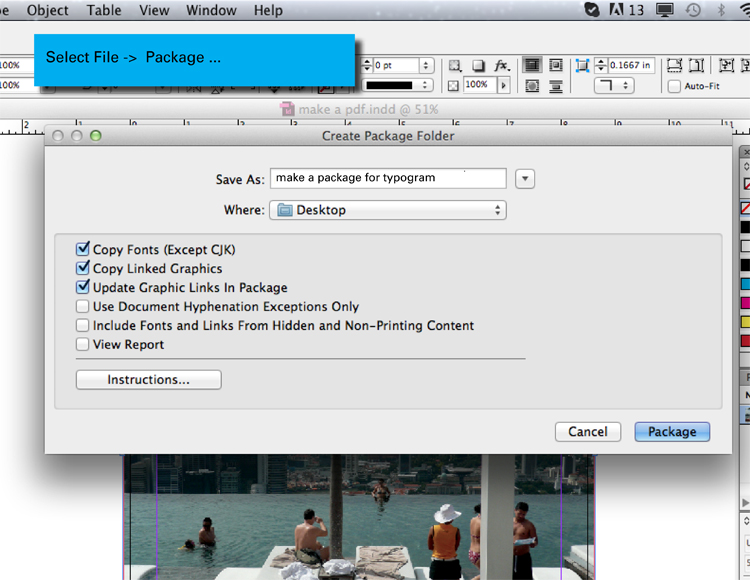Click the Adobe updates count 13

click(636, 10)
